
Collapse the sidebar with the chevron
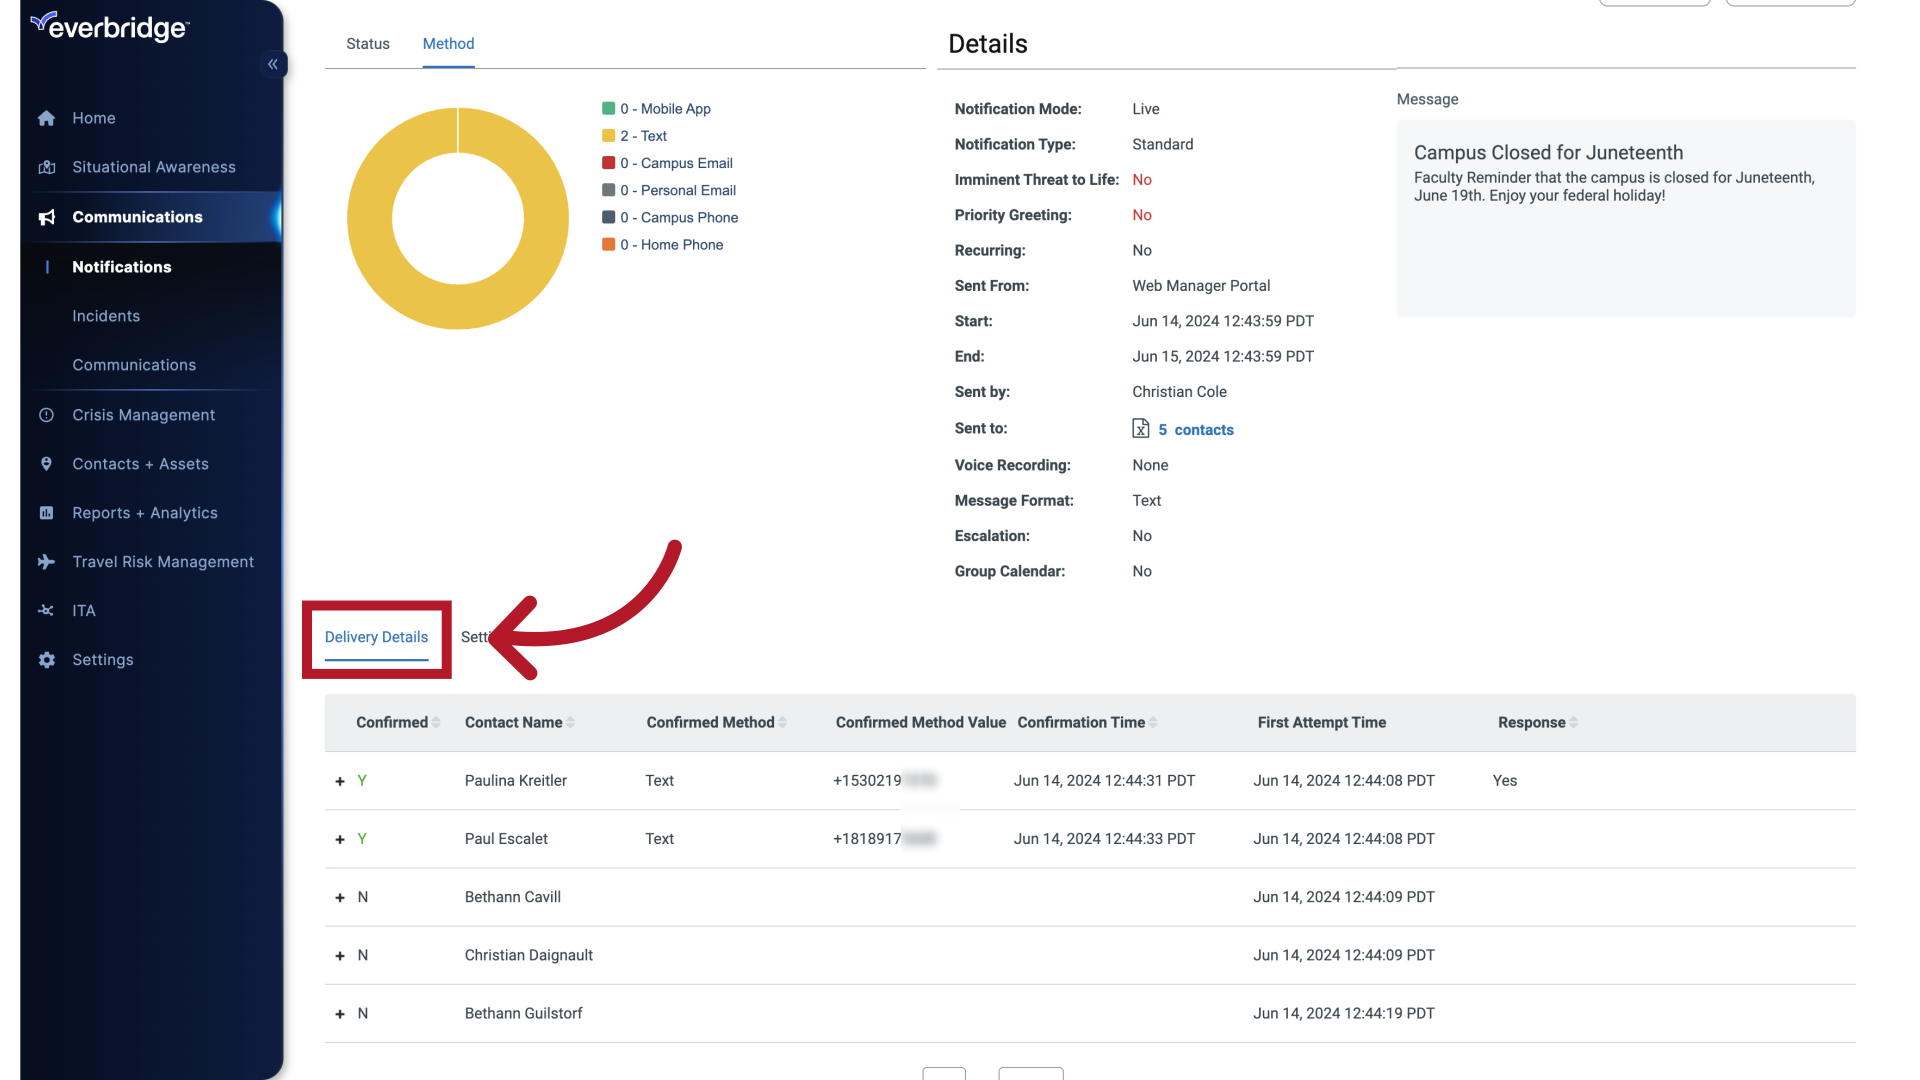click(273, 64)
